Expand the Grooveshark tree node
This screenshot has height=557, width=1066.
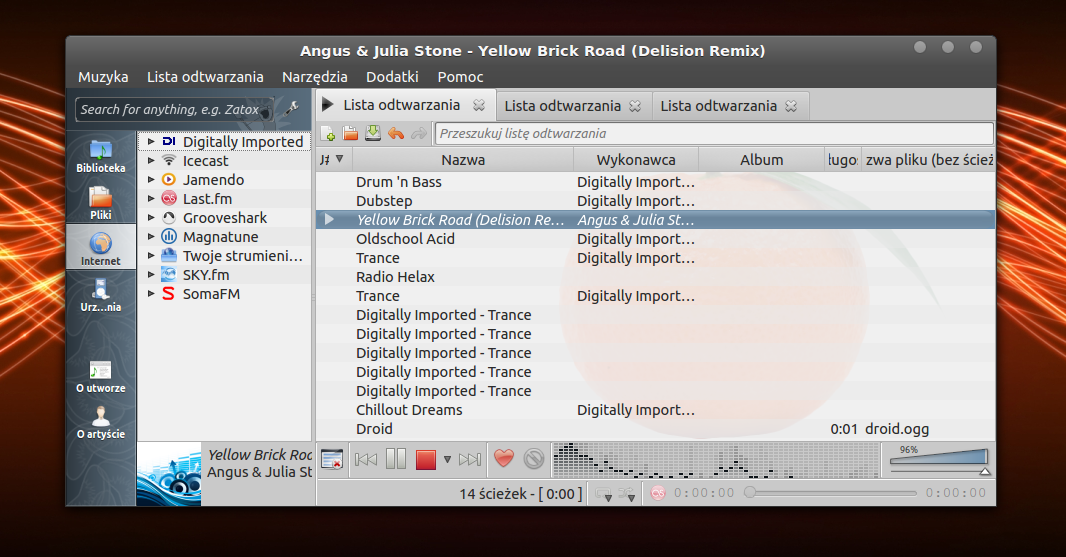[152, 218]
